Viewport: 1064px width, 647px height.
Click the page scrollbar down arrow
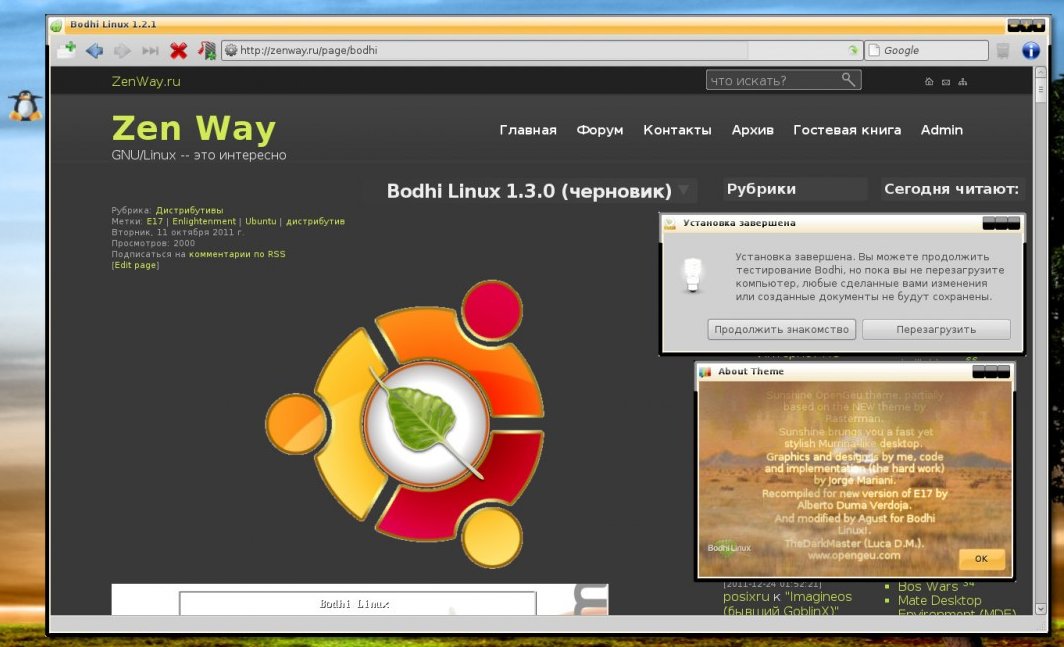click(1040, 609)
